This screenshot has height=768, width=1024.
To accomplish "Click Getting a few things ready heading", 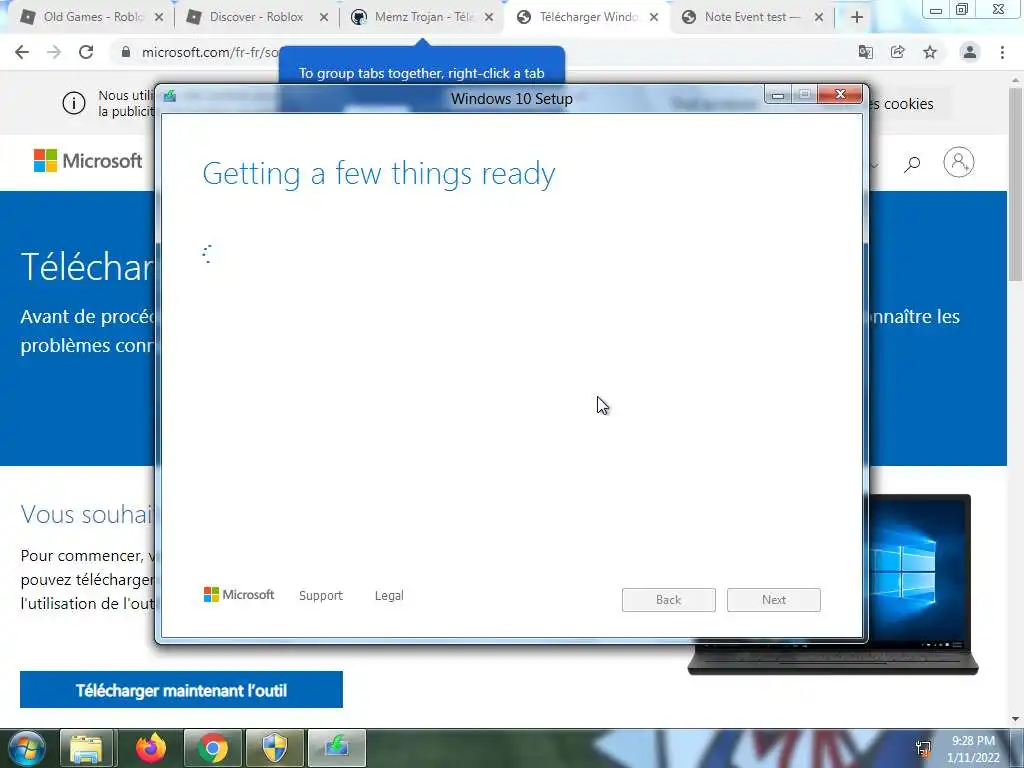I will [379, 174].
